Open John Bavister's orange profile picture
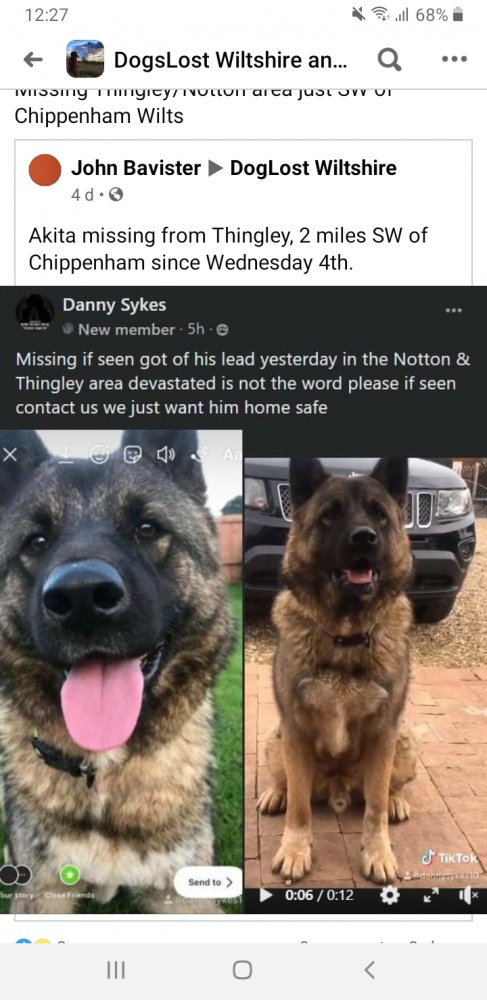The height and width of the screenshot is (1000, 487). coord(45,170)
